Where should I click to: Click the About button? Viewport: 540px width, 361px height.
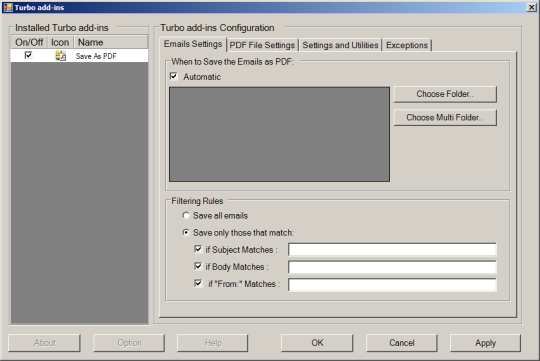coord(44,343)
